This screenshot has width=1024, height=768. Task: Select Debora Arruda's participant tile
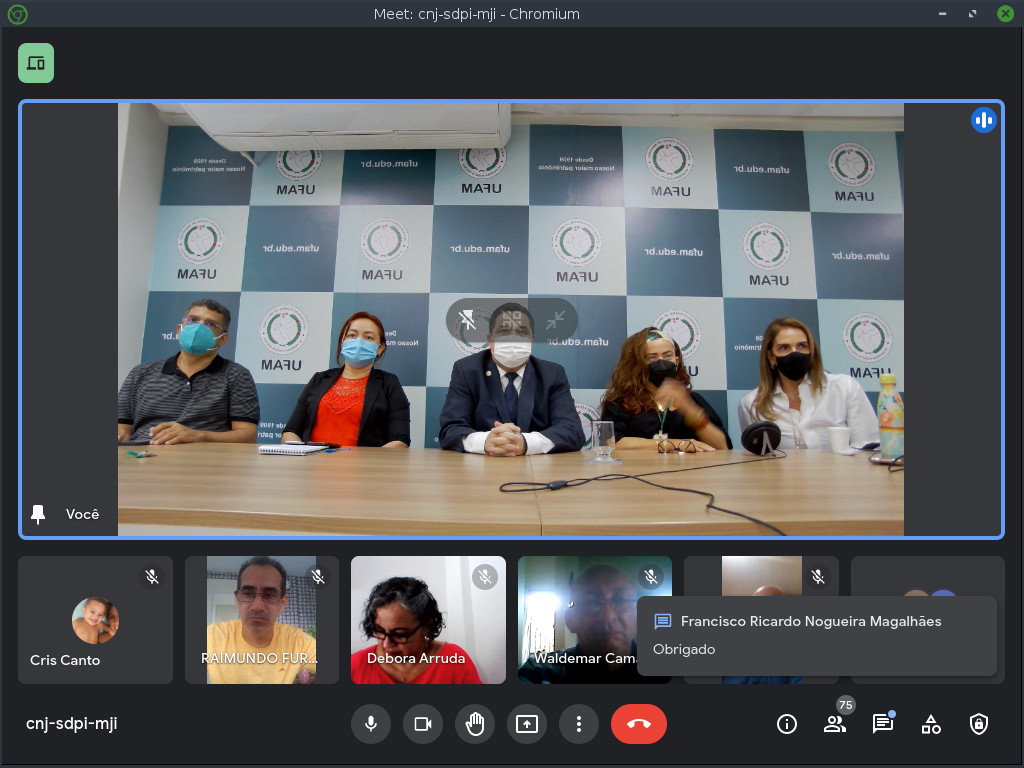pos(428,620)
